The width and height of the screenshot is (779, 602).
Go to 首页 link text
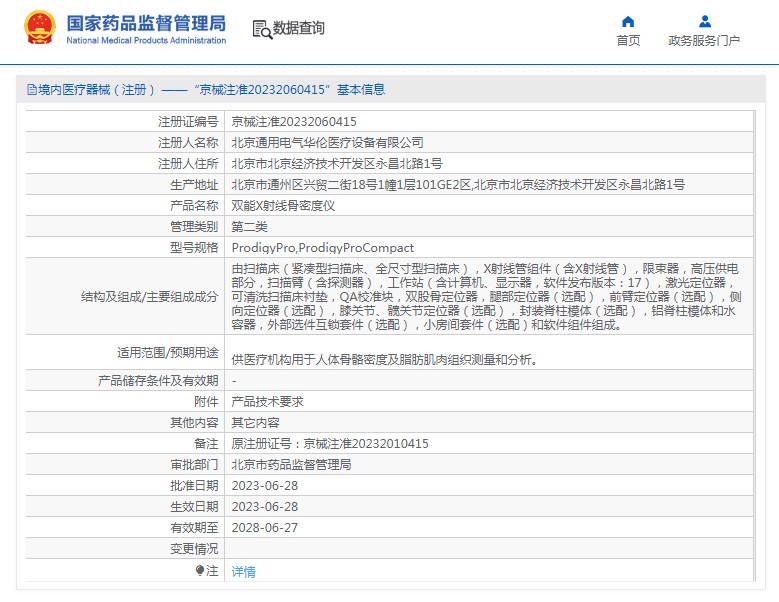pyautogui.click(x=628, y=41)
